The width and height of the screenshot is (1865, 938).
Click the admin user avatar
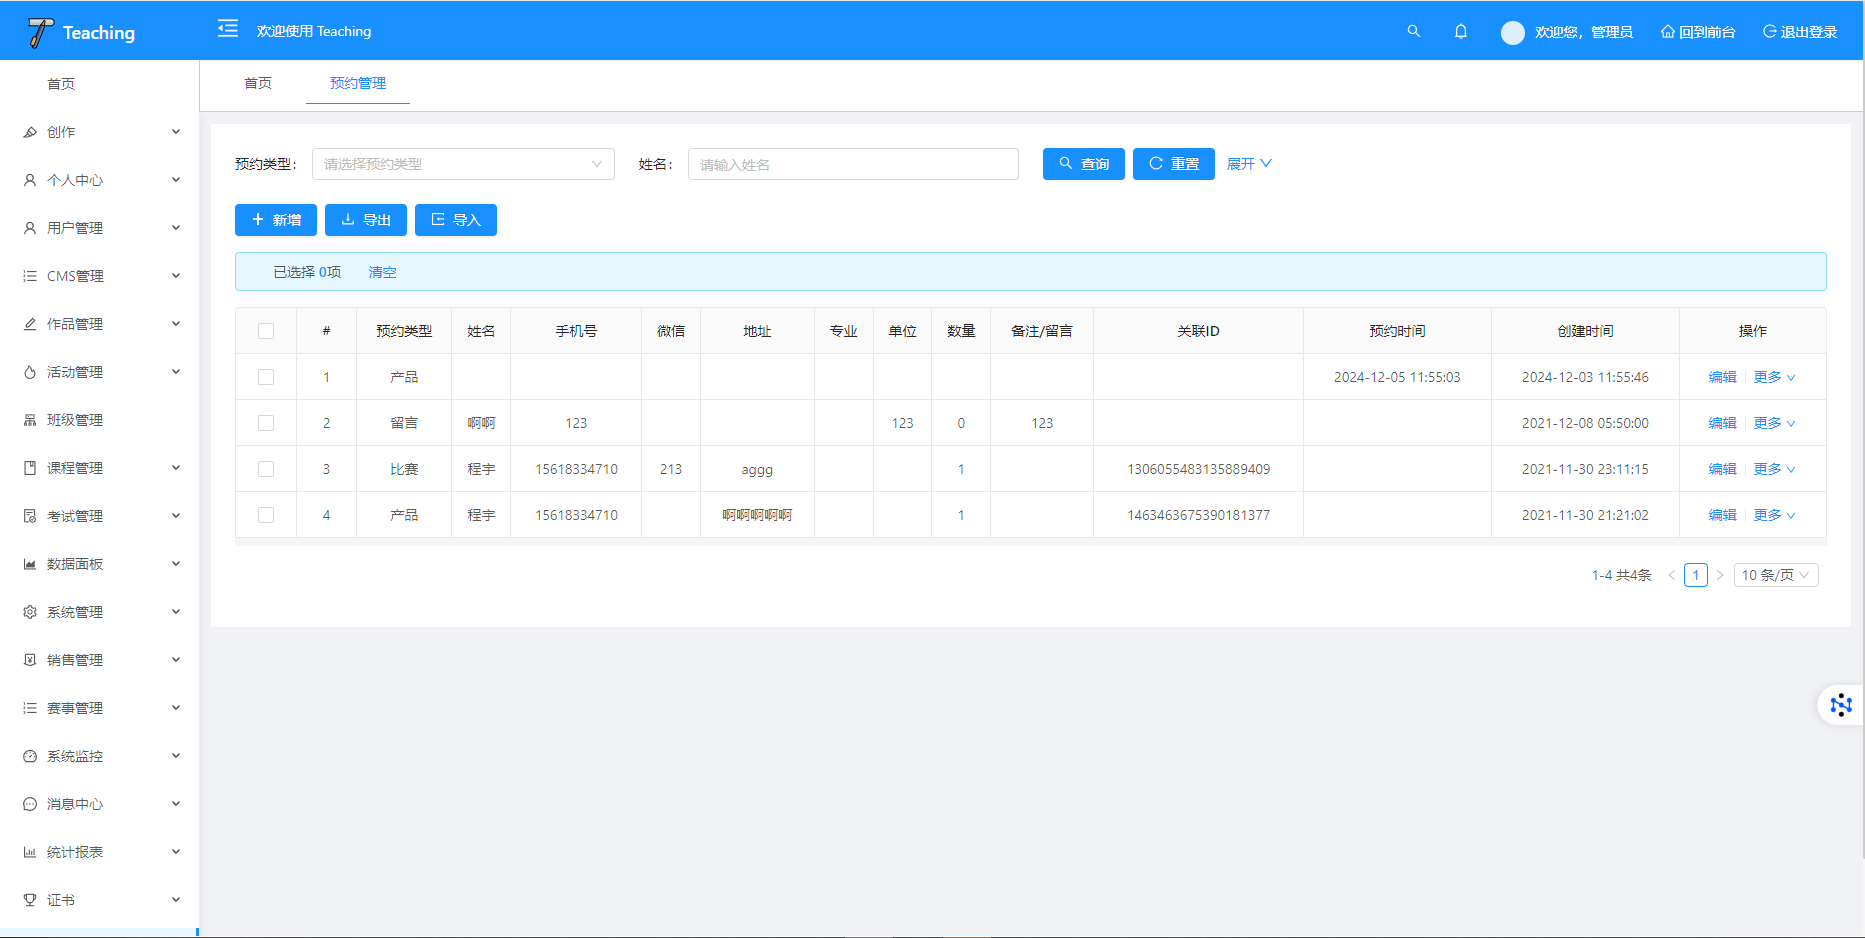click(1512, 32)
